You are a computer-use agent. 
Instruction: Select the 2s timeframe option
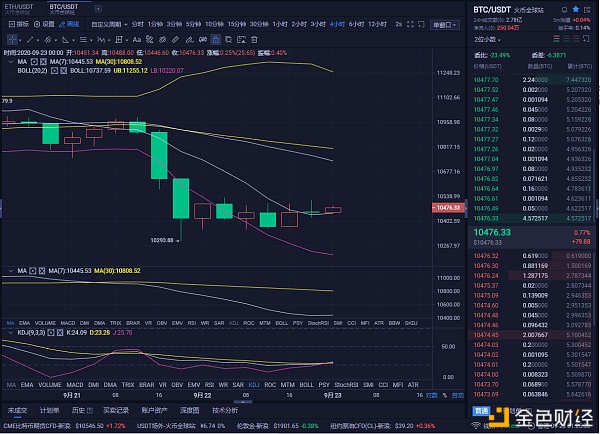point(399,24)
